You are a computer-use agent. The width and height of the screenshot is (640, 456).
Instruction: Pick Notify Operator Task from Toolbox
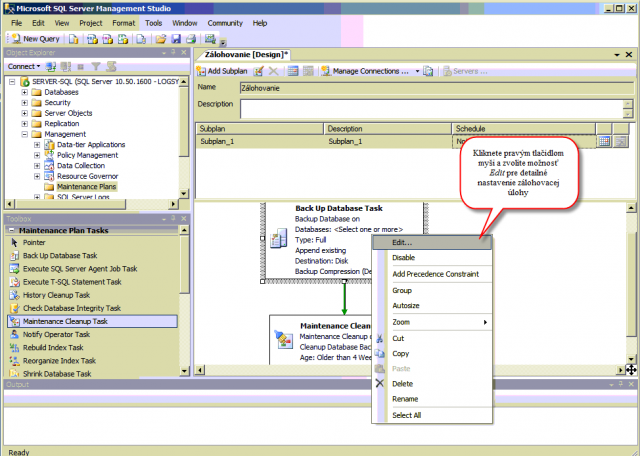click(x=93, y=334)
